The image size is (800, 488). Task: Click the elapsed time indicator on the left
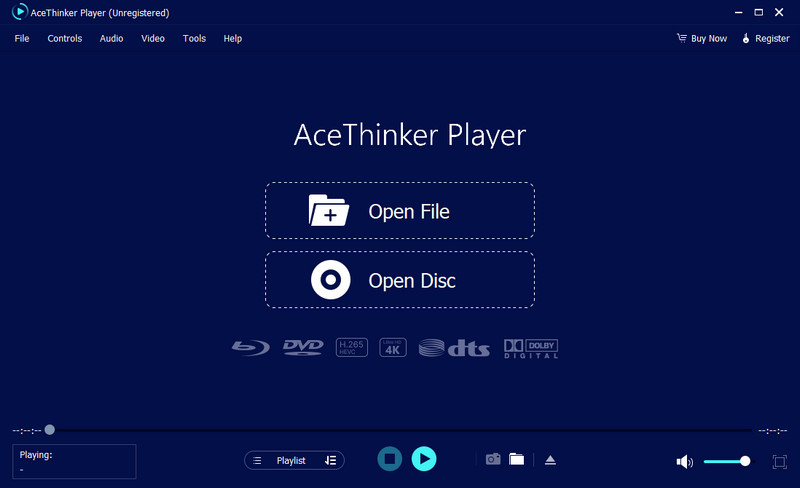pyautogui.click(x=27, y=431)
